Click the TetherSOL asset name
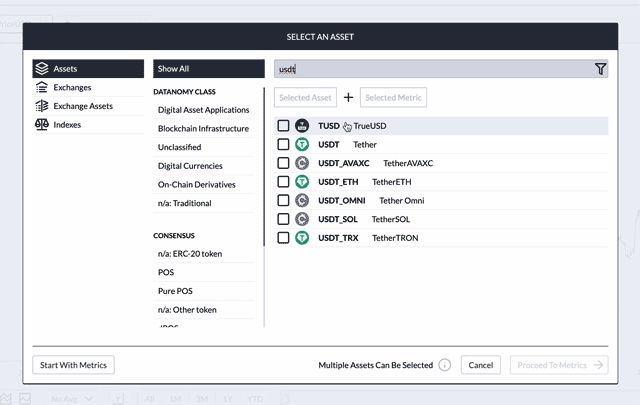 click(391, 219)
